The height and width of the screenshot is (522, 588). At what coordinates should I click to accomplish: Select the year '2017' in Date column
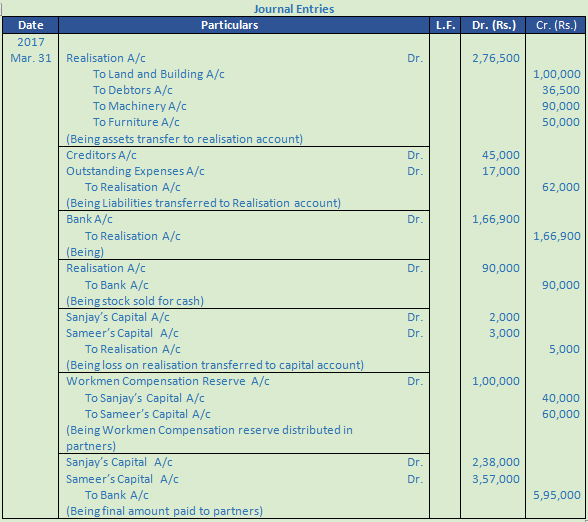(31, 42)
